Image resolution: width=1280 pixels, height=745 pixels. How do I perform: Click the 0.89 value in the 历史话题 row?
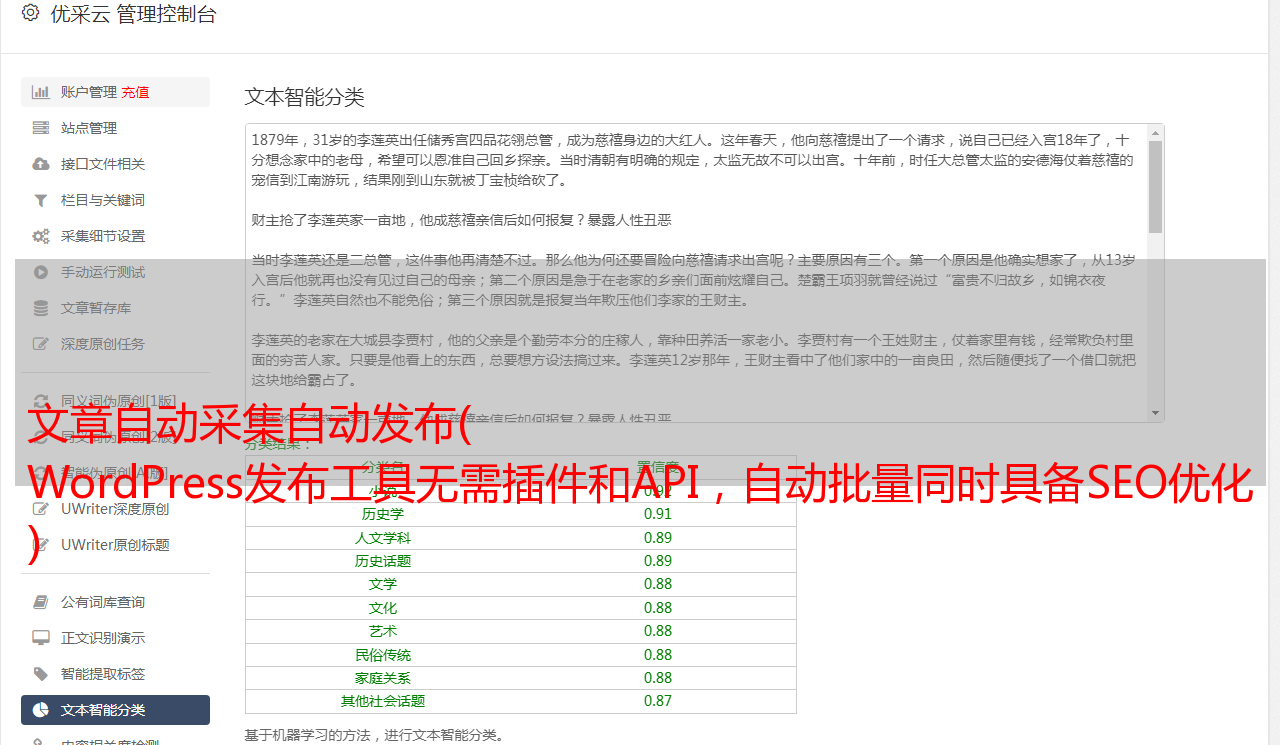pos(658,561)
